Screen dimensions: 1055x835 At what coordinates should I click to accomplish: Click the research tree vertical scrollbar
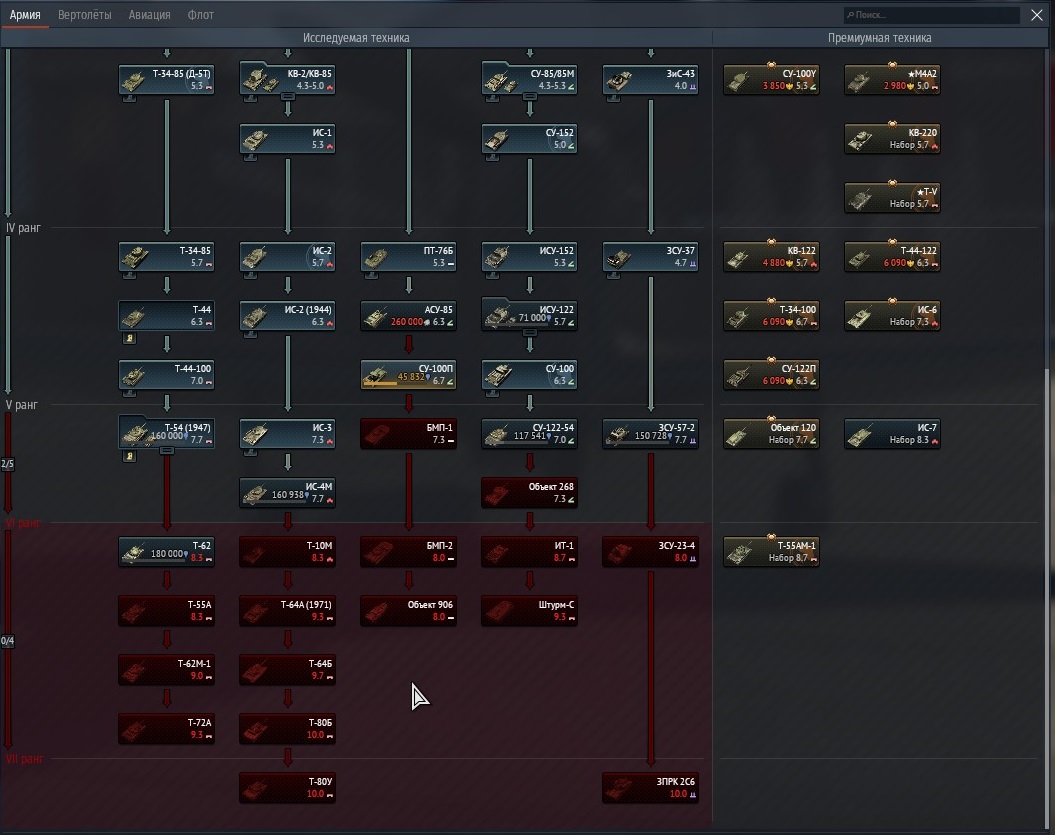(1046, 599)
